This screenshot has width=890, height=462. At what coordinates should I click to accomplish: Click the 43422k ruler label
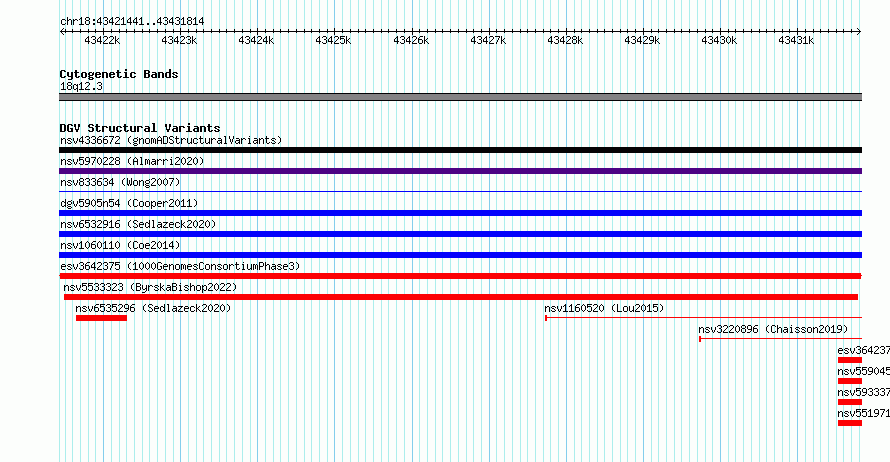102,40
